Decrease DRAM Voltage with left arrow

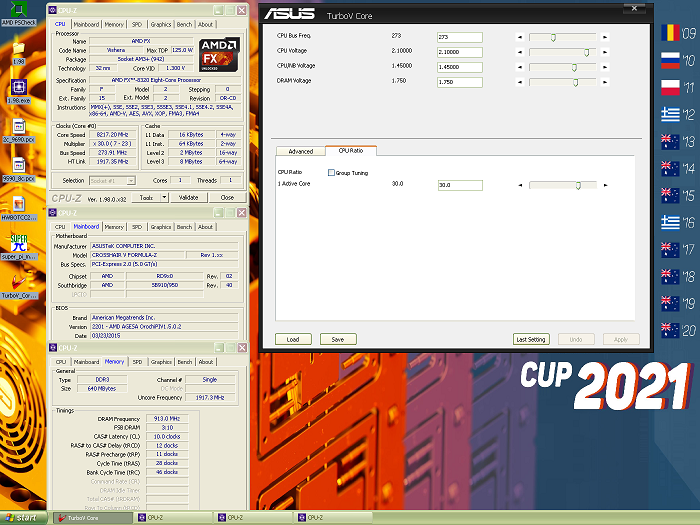click(520, 82)
